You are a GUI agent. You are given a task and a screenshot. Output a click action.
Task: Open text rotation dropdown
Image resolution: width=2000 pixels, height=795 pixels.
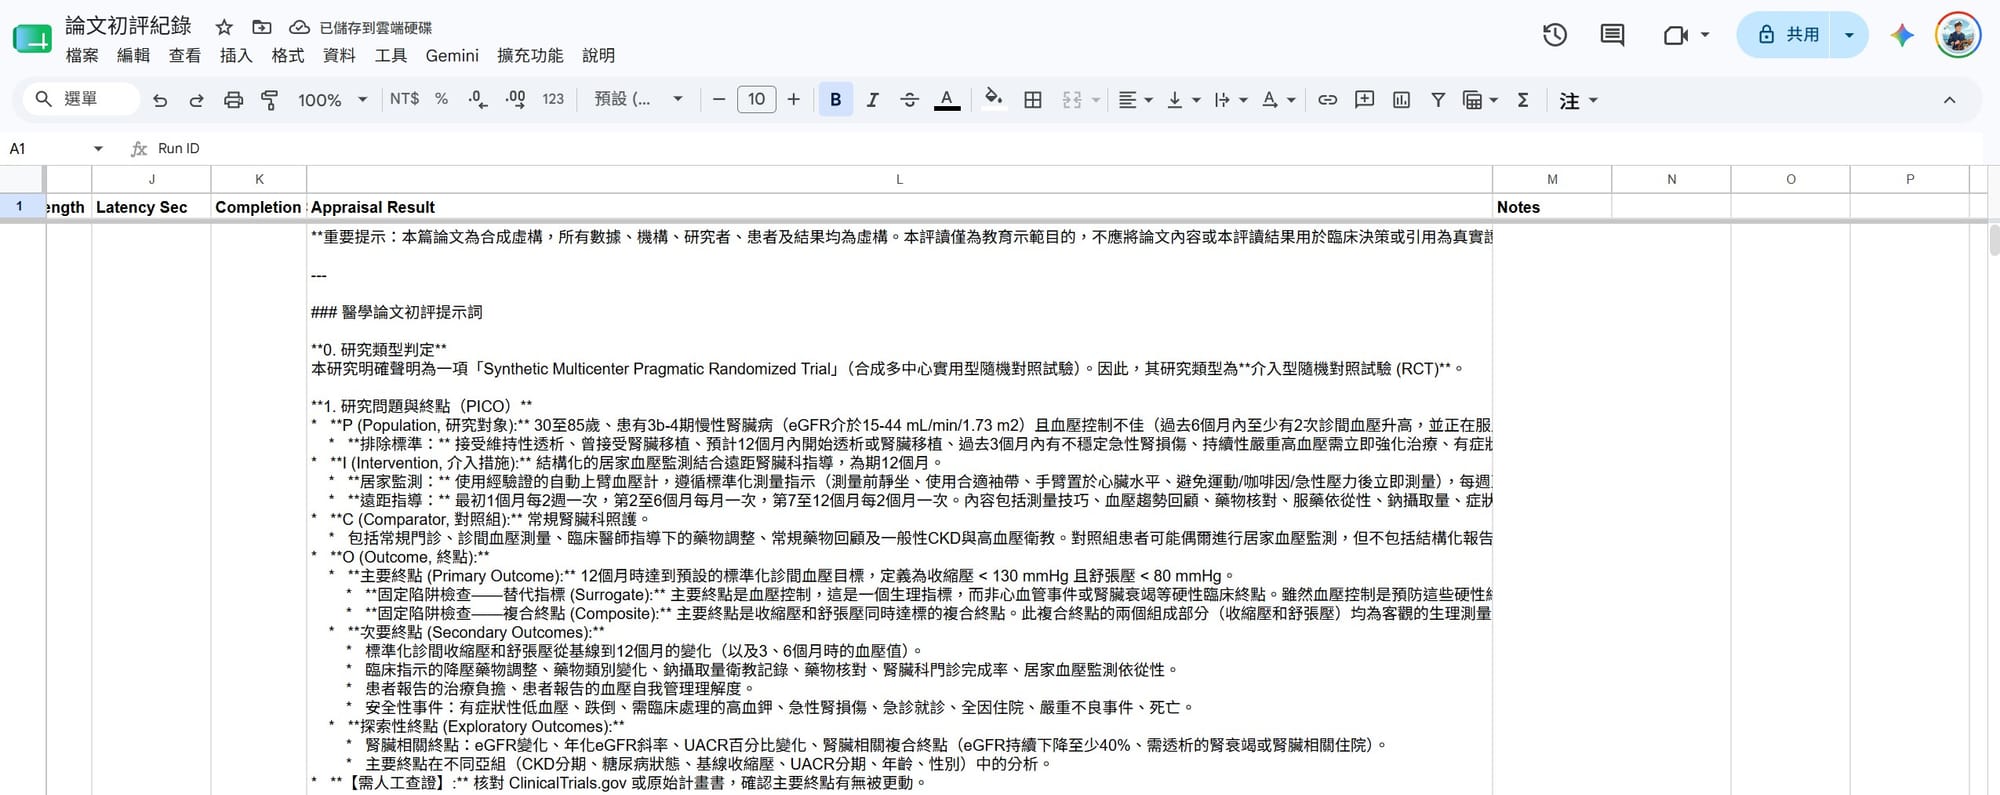point(1278,99)
